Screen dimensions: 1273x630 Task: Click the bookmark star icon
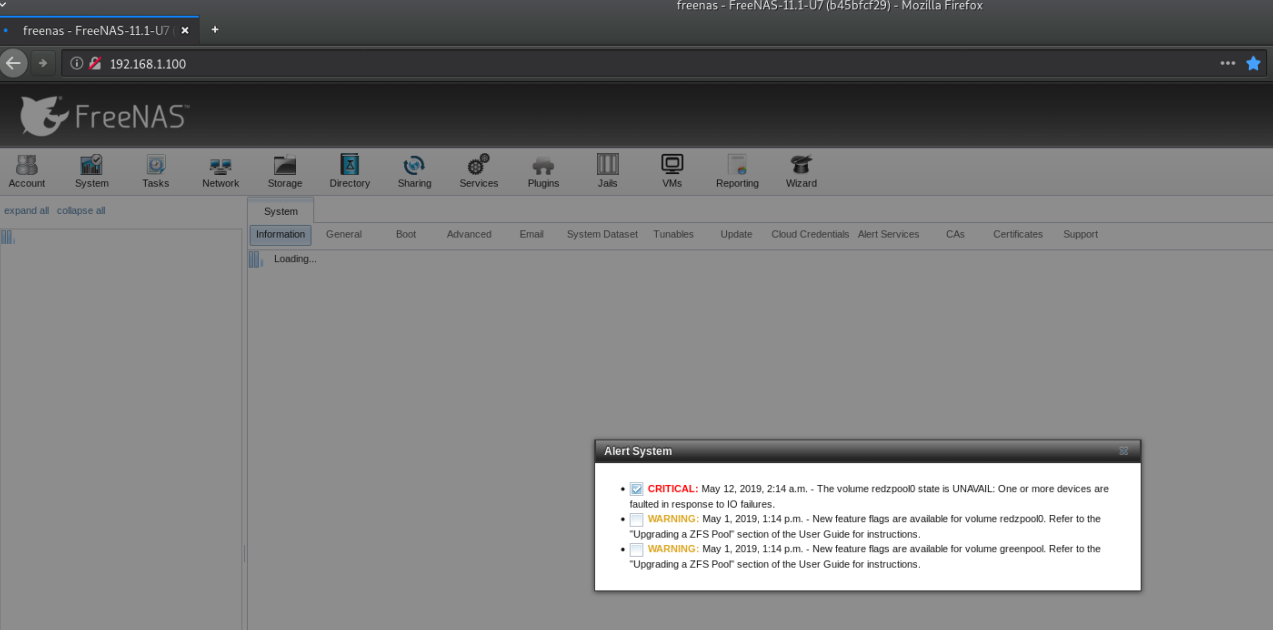tap(1253, 63)
